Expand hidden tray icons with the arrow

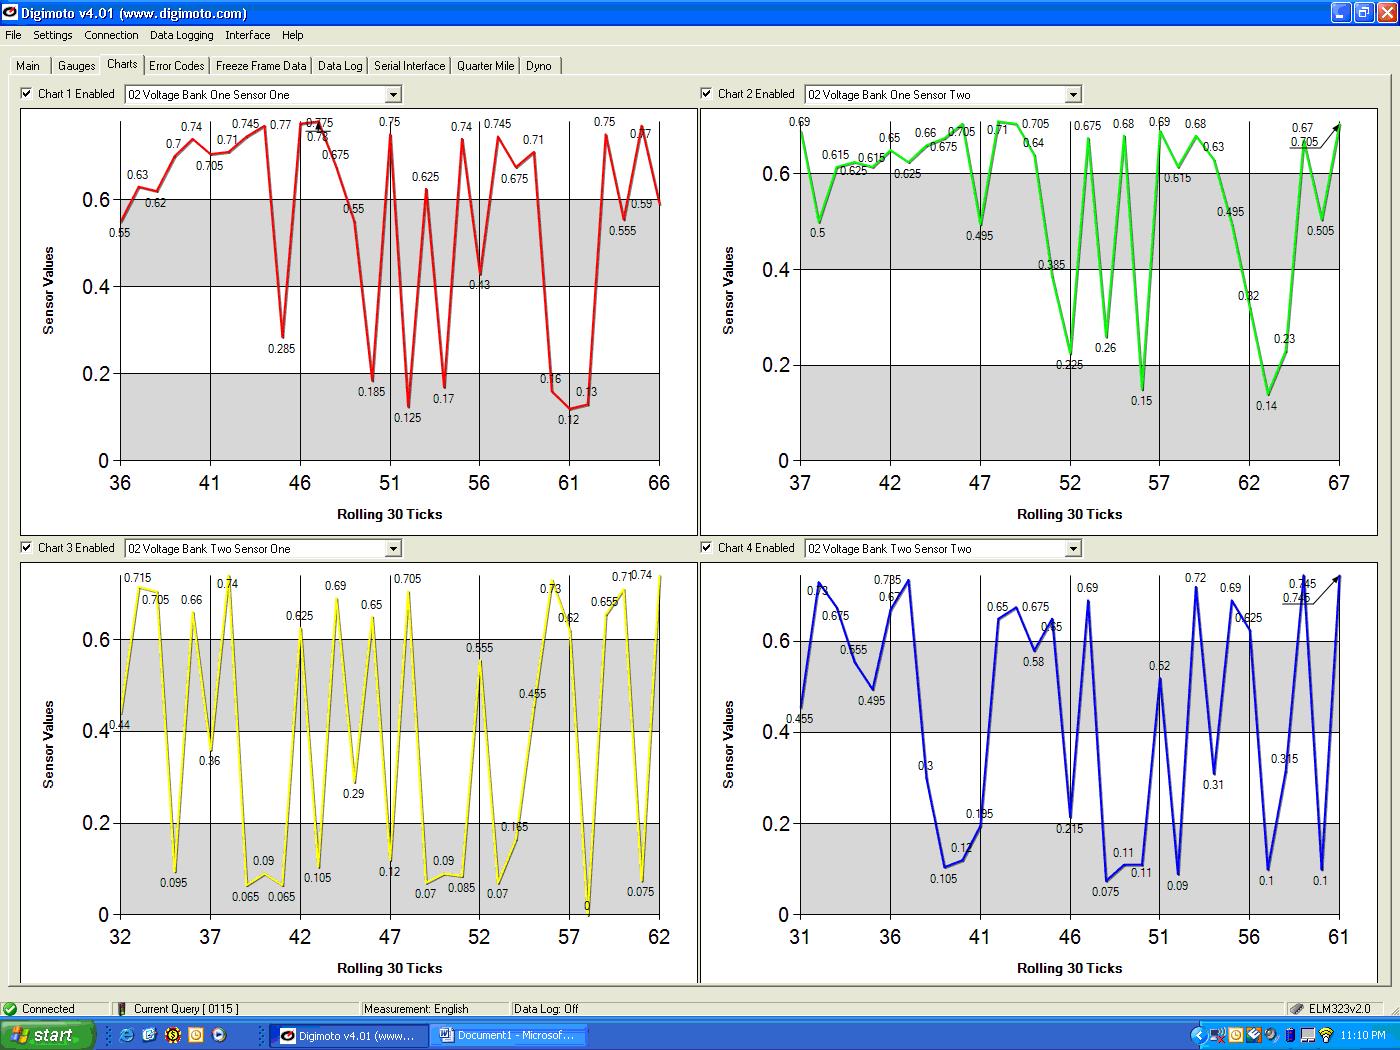(1199, 1035)
